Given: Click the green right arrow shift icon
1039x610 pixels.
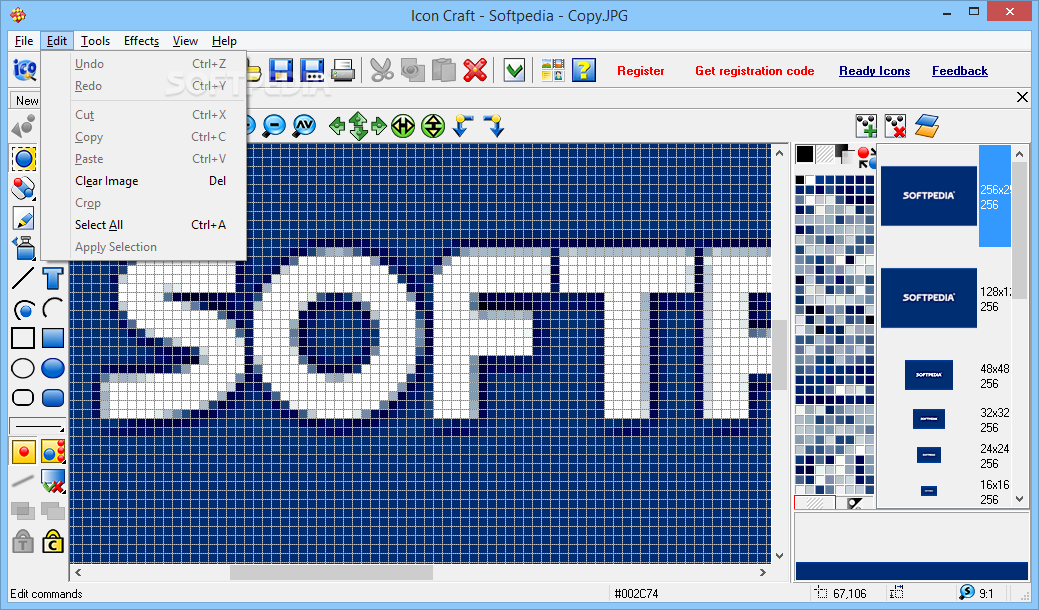Looking at the screenshot, I should click(x=379, y=125).
